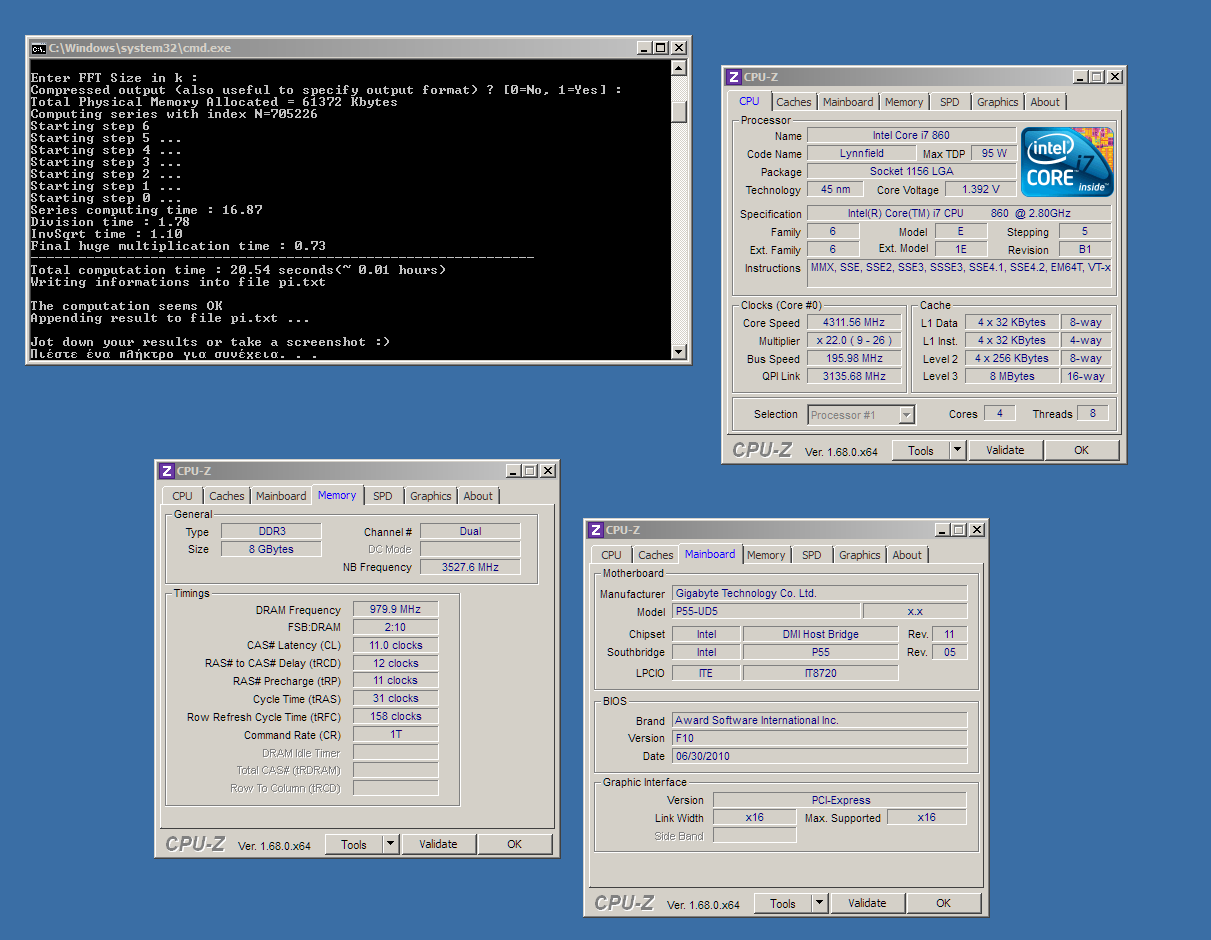Select SPD tab in CPU window
This screenshot has width=1211, height=940.
949,102
